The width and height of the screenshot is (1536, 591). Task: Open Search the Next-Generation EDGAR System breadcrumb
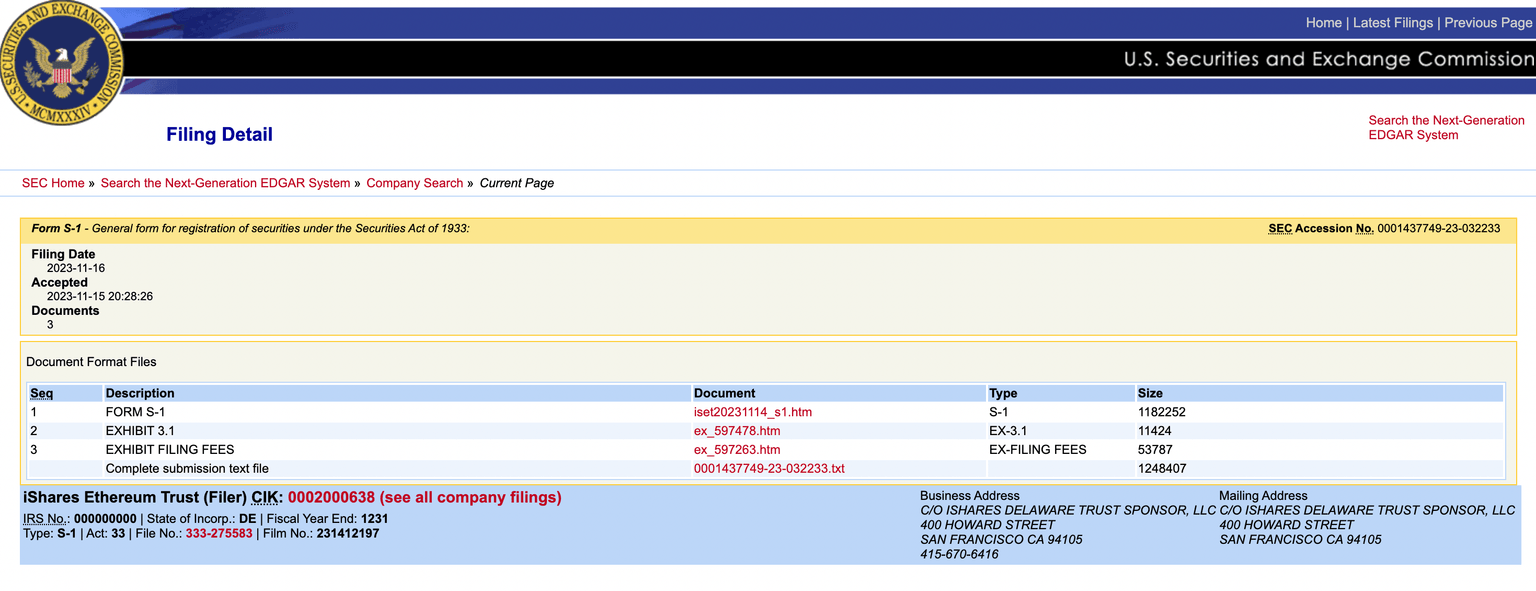[225, 183]
